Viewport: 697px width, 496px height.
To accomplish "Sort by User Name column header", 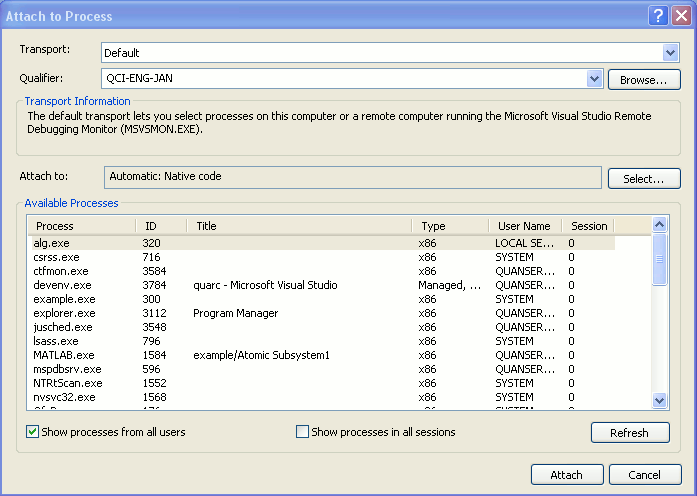I will point(524,226).
